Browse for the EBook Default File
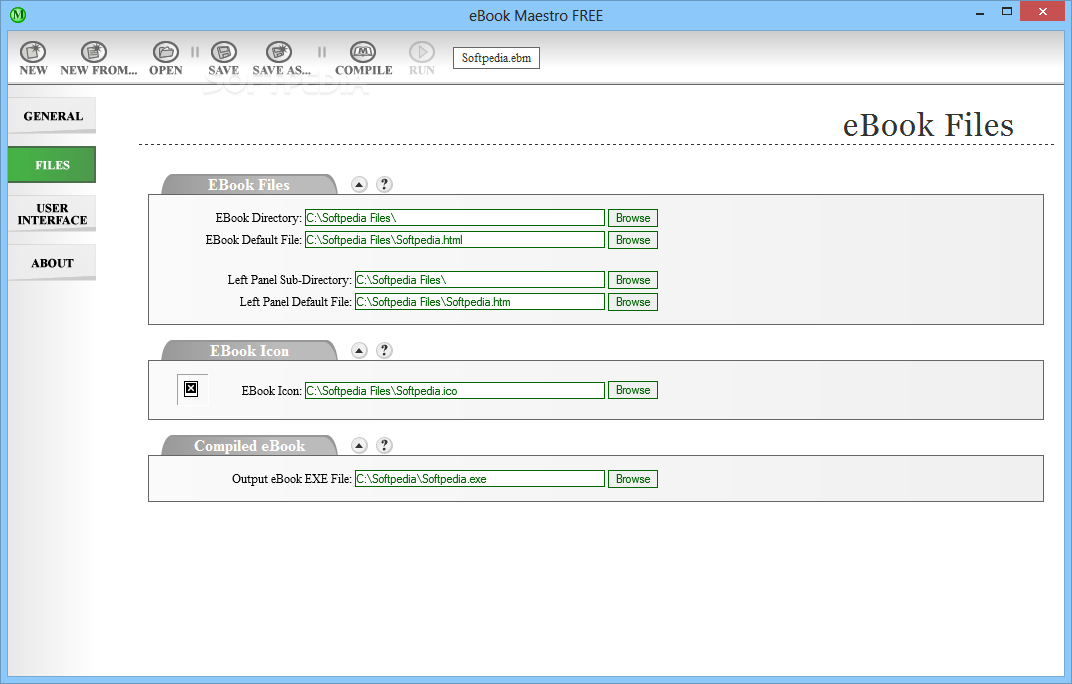Viewport: 1072px width, 684px height. pos(633,240)
